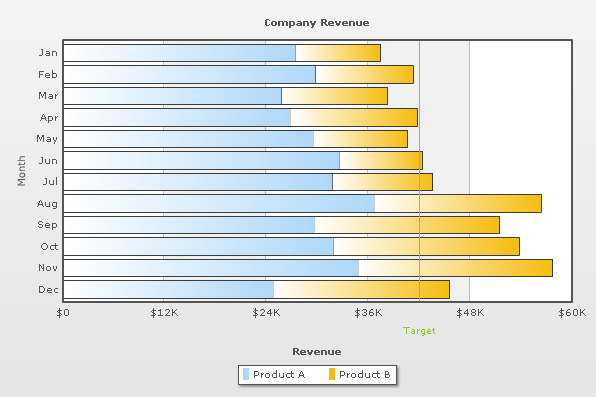This screenshot has height=397, width=596.
Task: Click the Nov month label
Action: [48, 268]
